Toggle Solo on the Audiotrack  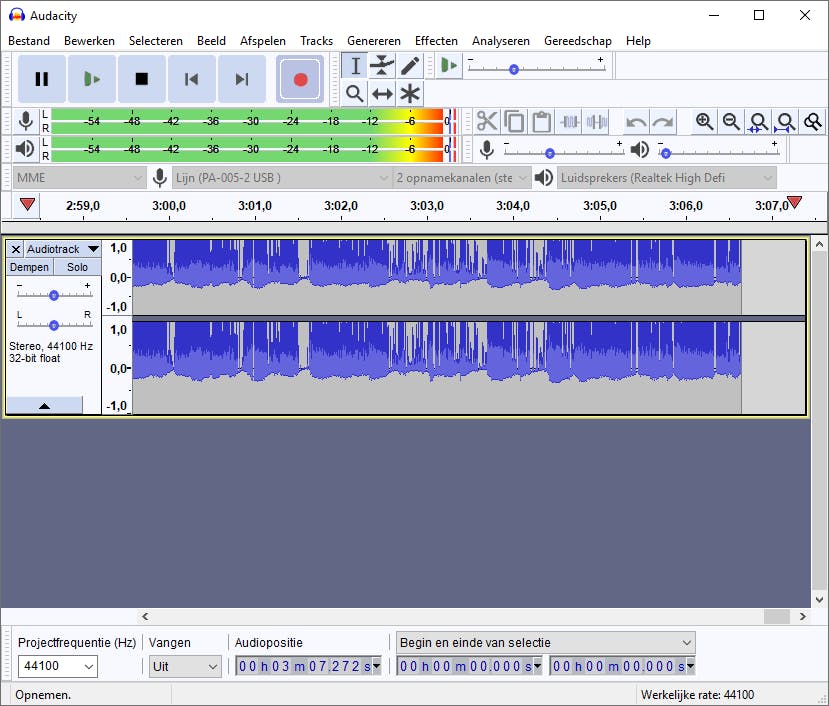point(77,267)
